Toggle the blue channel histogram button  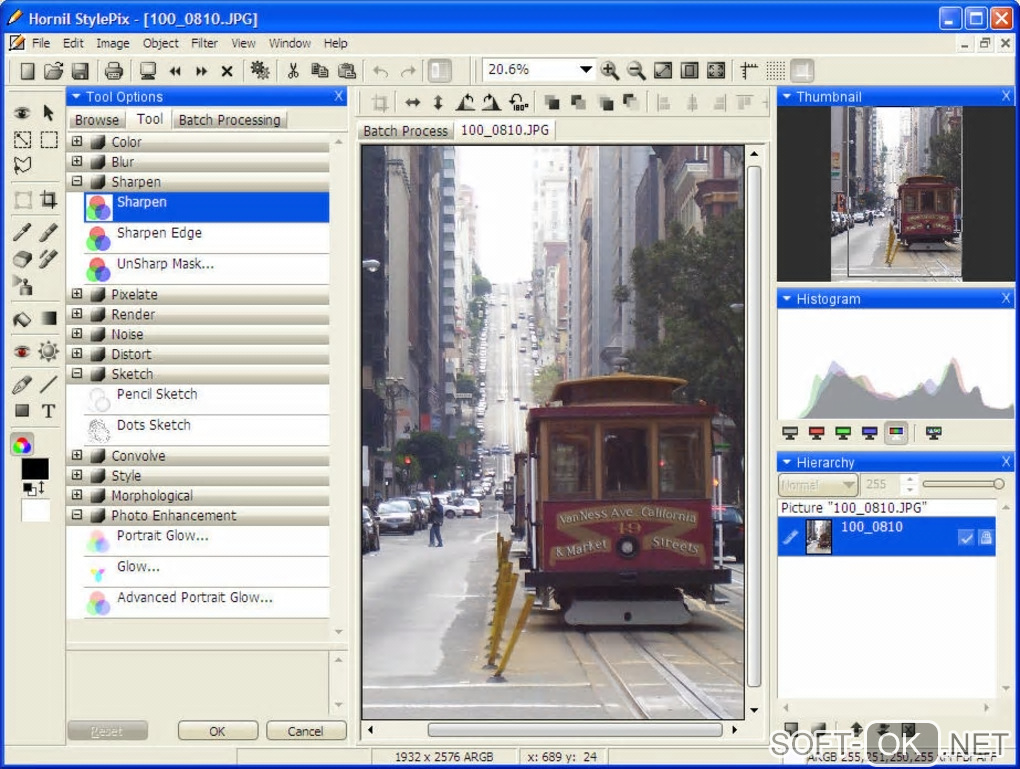pyautogui.click(x=869, y=433)
